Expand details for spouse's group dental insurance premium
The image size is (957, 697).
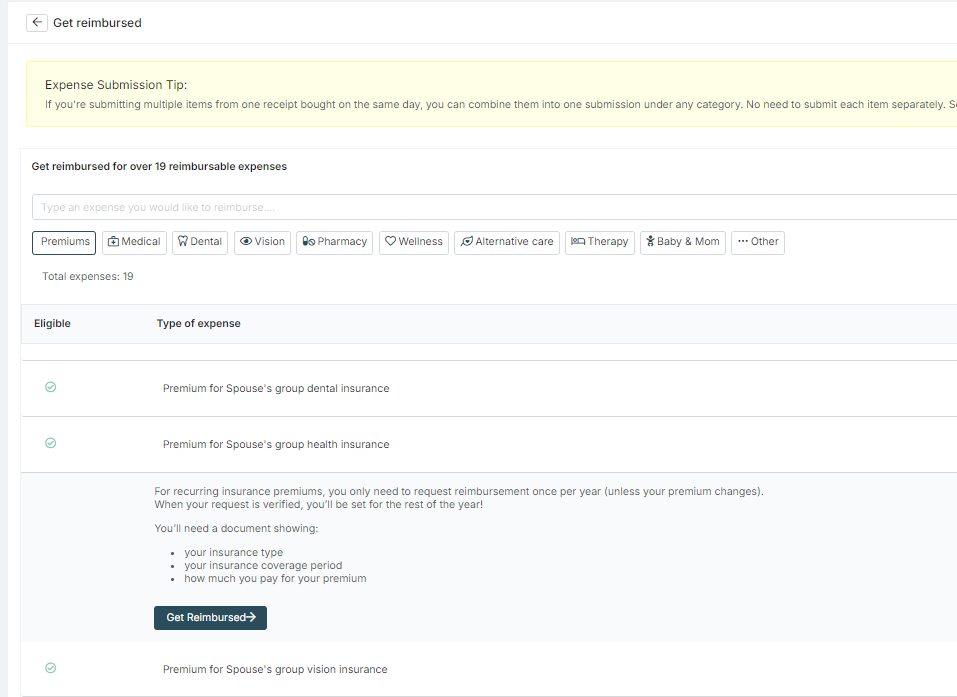pyautogui.click(x=277, y=387)
